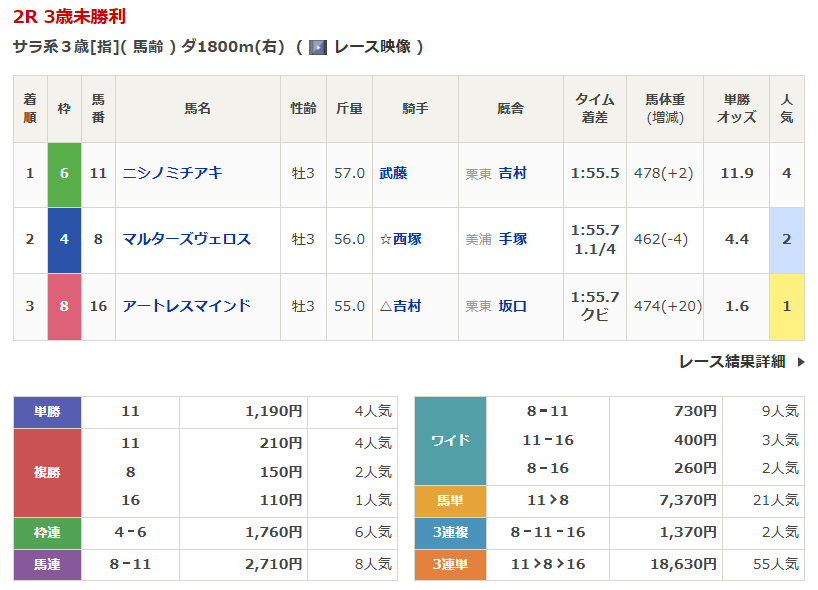Open the レース映像 race video link
The width and height of the screenshot is (818, 590).
(x=371, y=47)
